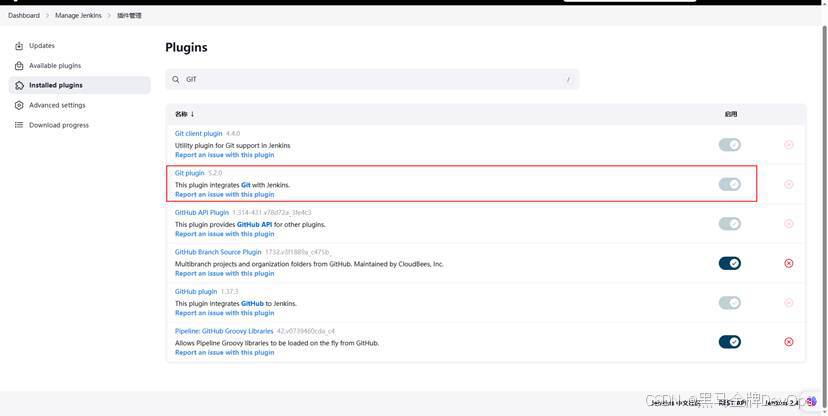Click the plugin search field containing GIT
Viewport: 828px width, 416px height.
(372, 79)
